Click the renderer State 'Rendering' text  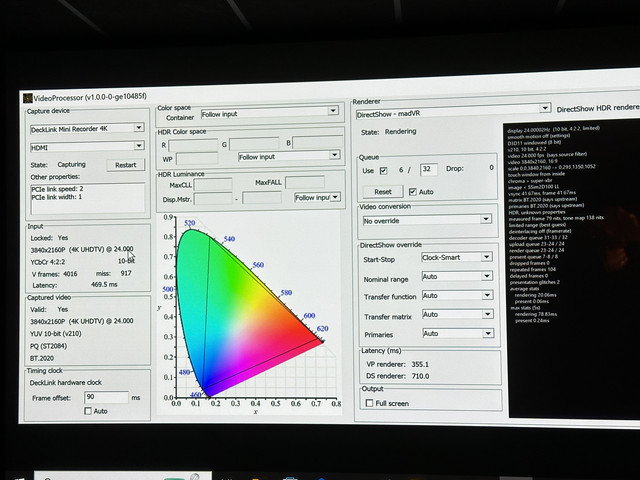click(x=400, y=131)
